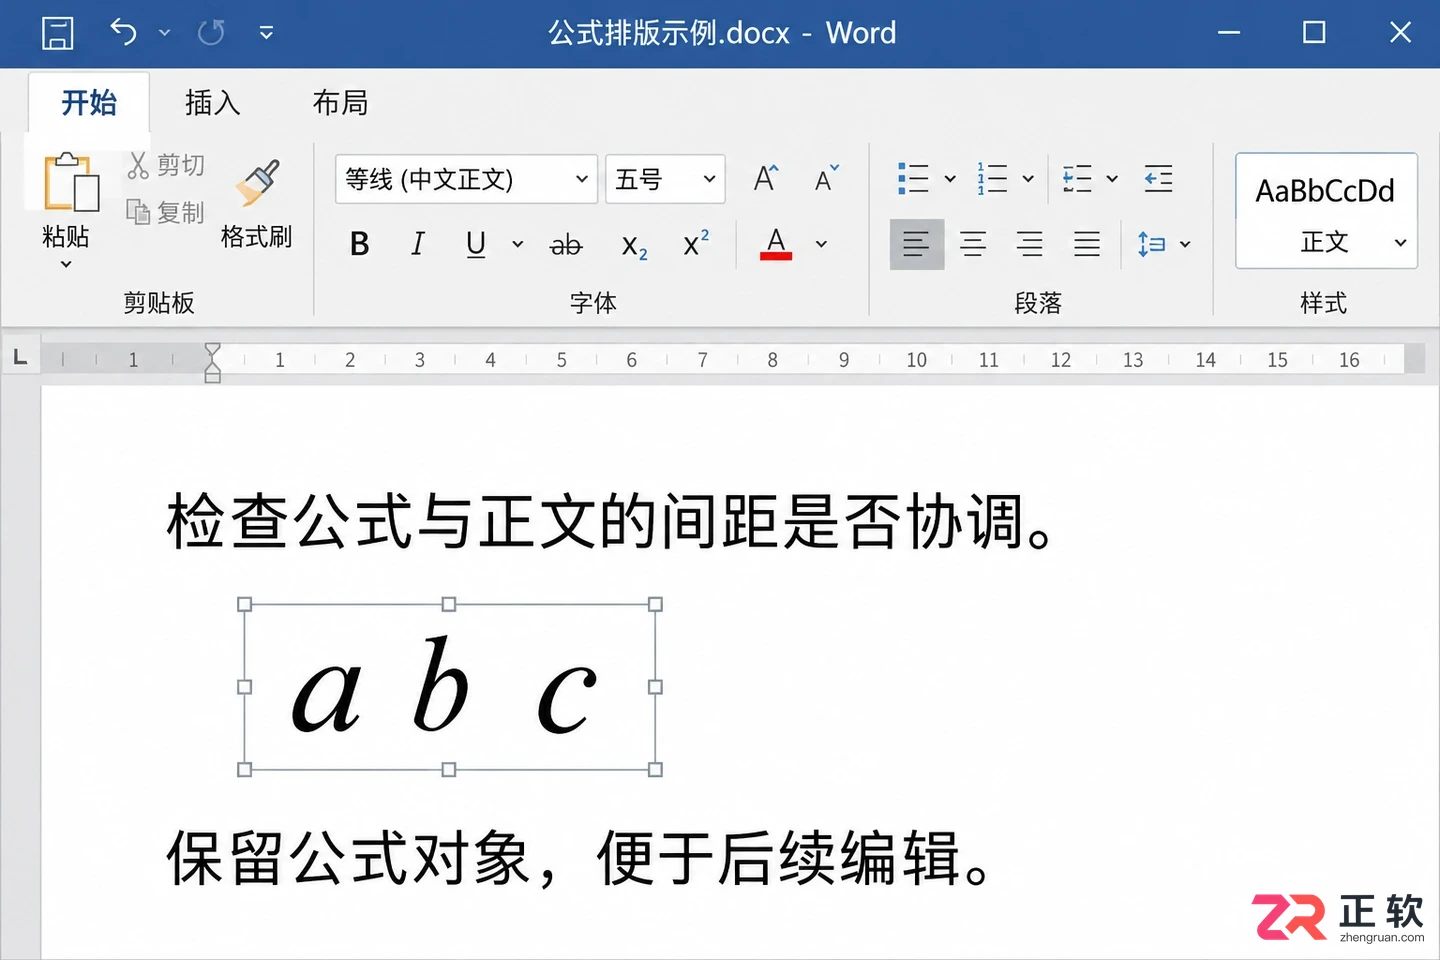Paste using the 粘贴 clipboard icon
1440x960 pixels.
tap(70, 183)
